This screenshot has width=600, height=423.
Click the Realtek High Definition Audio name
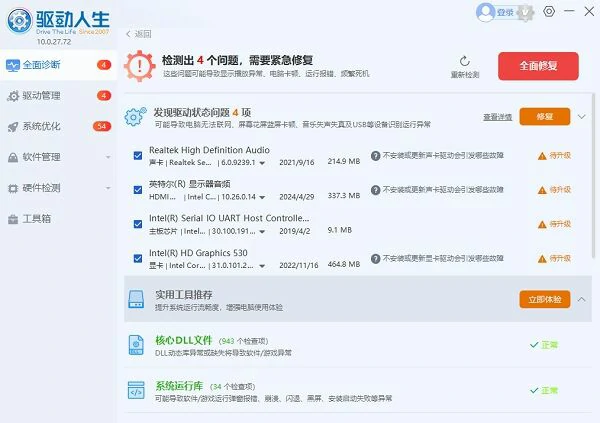[x=209, y=150]
